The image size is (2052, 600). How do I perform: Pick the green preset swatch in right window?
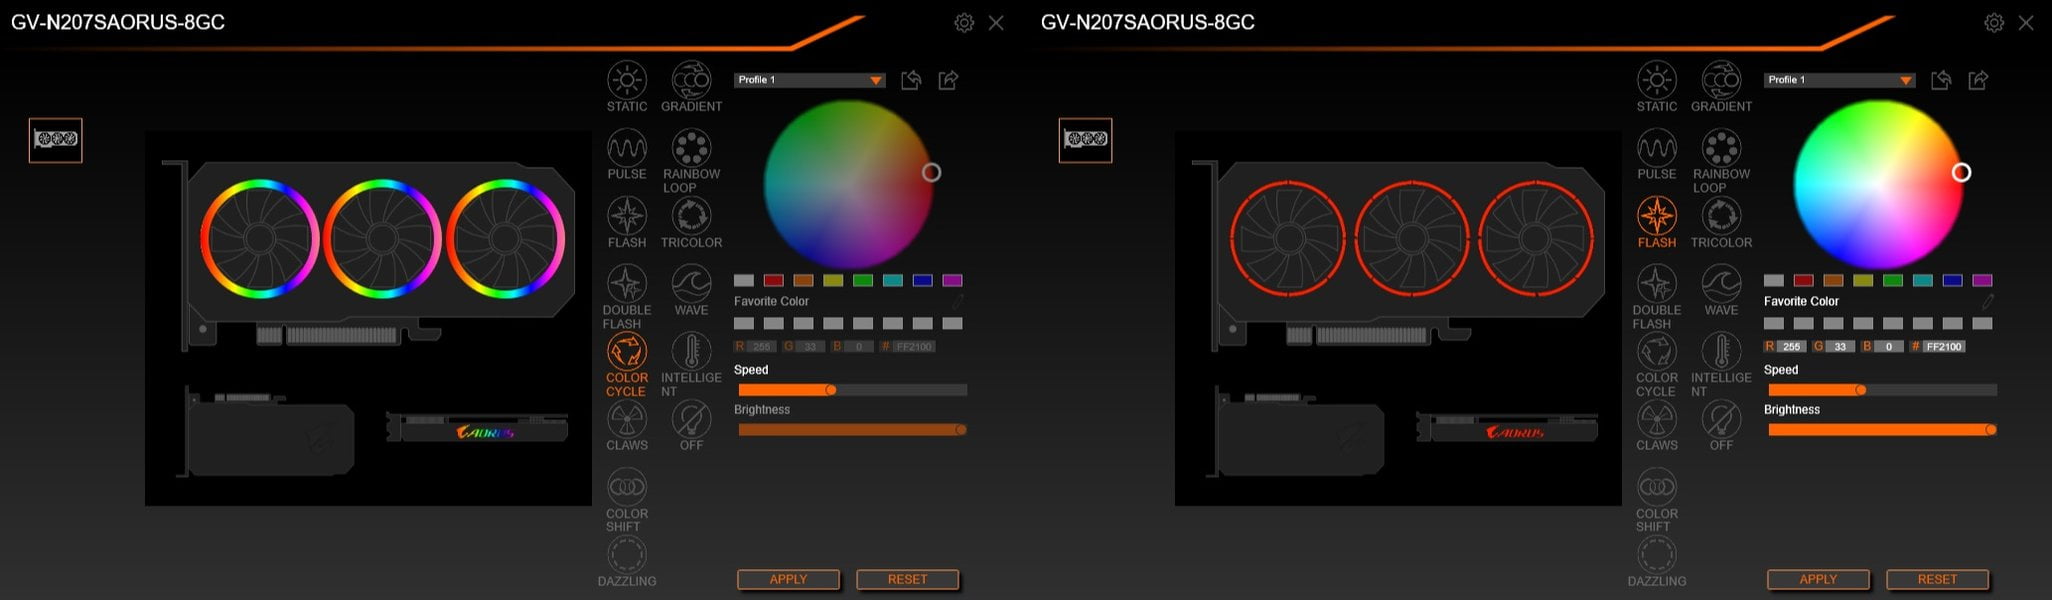(1893, 281)
